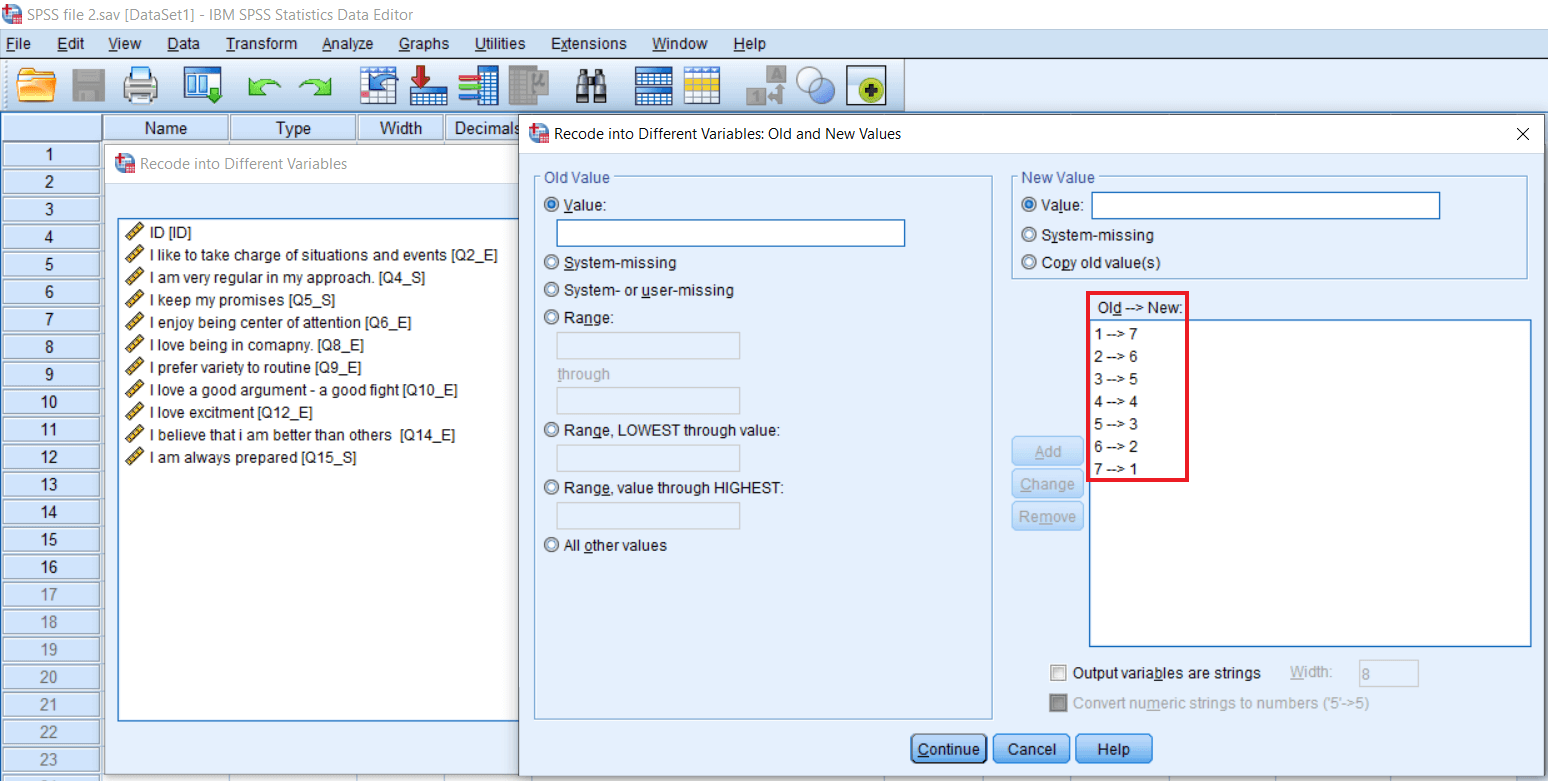The height and width of the screenshot is (781, 1548).
Task: Click the Find toolbar binoculars icon
Action: coord(591,86)
